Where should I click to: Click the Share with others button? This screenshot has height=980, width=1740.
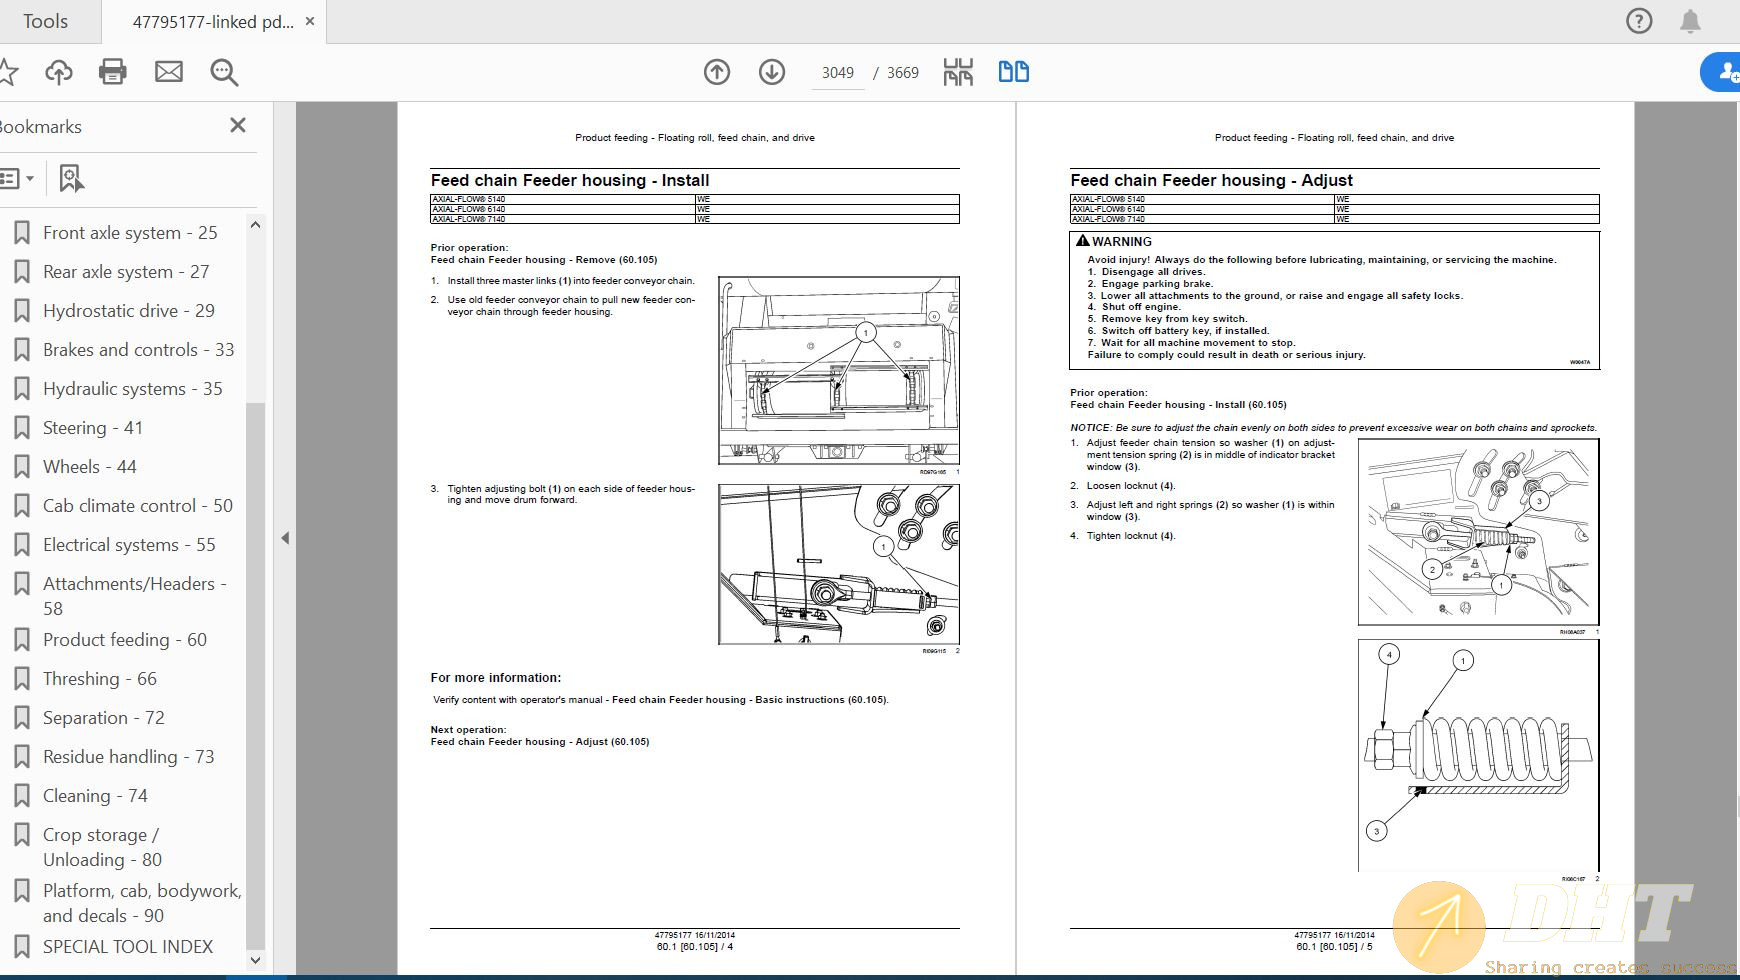point(1722,72)
